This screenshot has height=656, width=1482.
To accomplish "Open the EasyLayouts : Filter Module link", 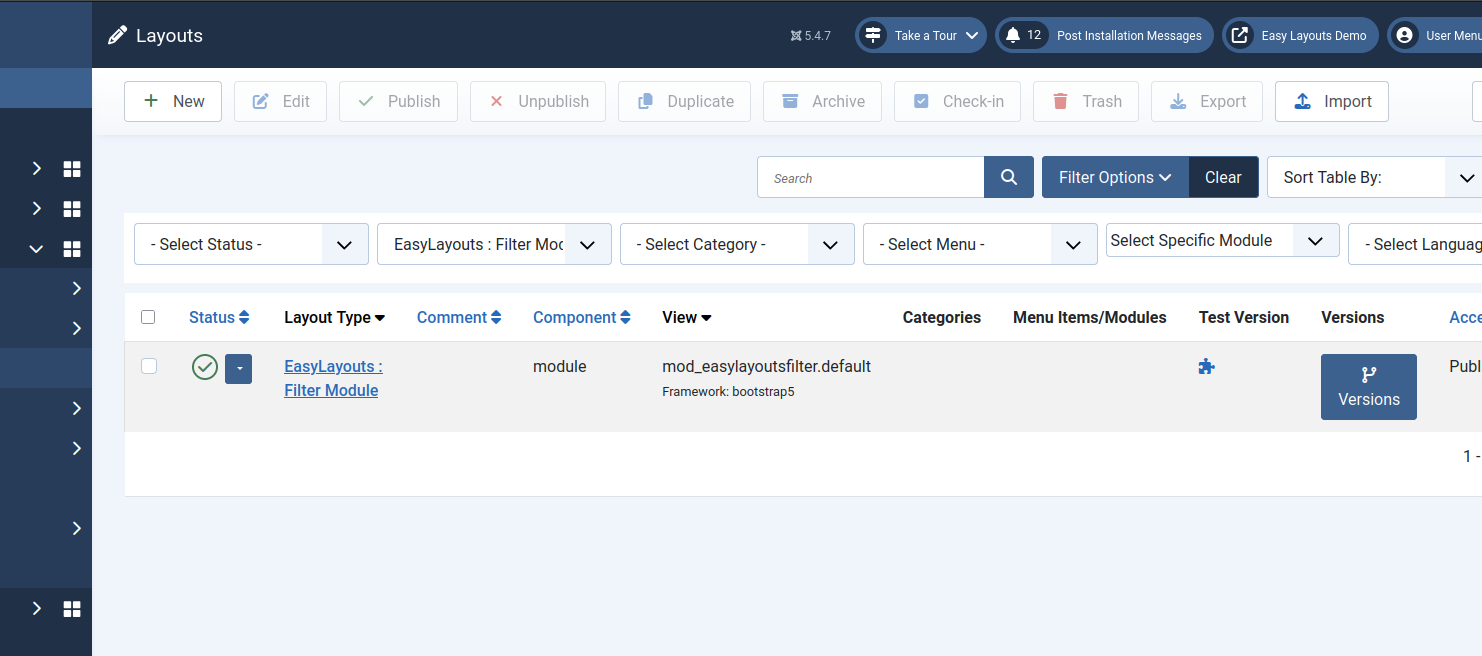I will pyautogui.click(x=333, y=378).
